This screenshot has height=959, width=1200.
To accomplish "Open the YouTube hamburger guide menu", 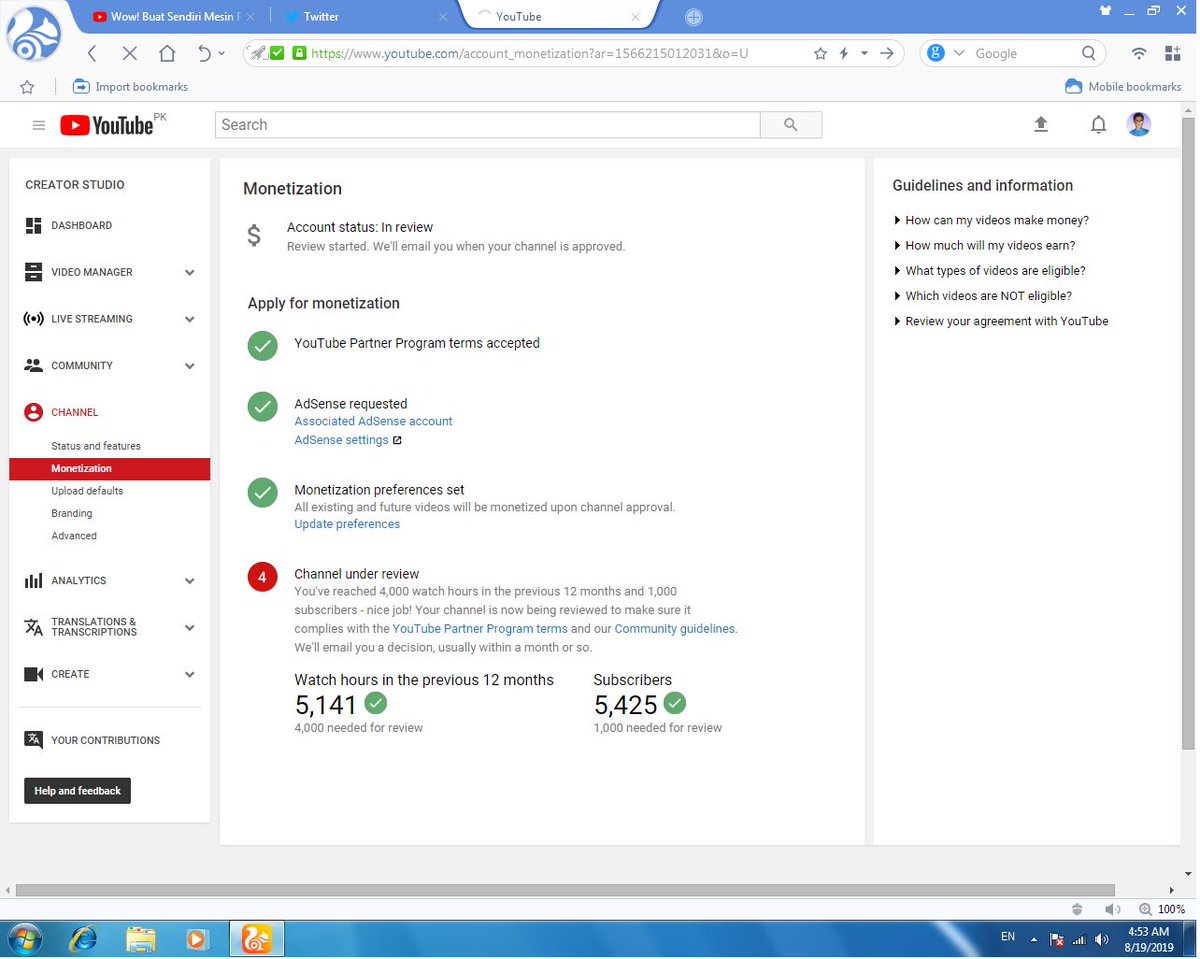I will [x=39, y=125].
